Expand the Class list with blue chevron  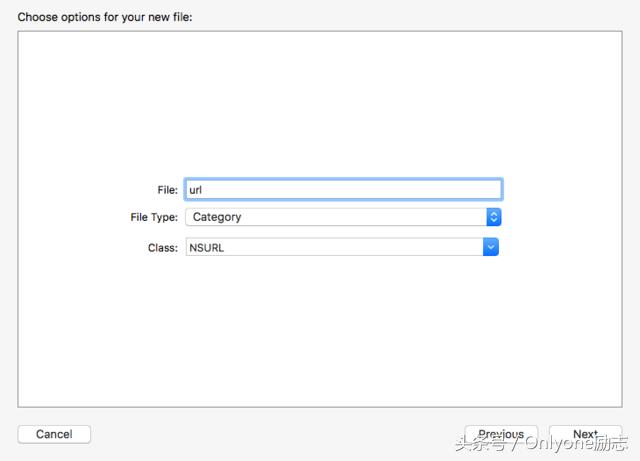pyautogui.click(x=491, y=247)
